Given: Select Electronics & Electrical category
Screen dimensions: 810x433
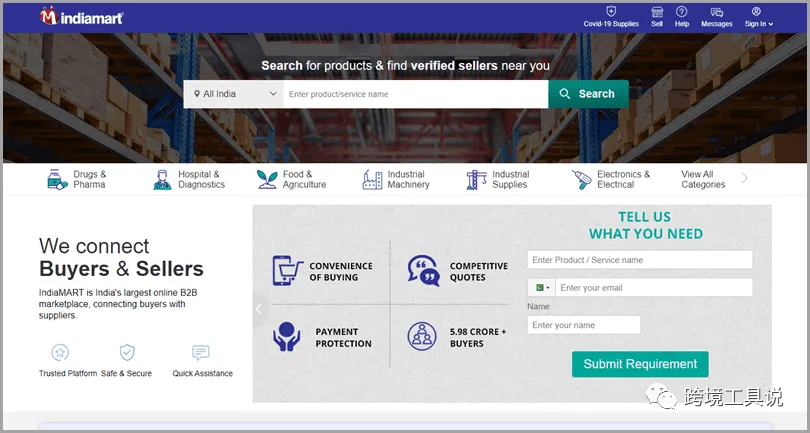Looking at the screenshot, I should point(611,179).
